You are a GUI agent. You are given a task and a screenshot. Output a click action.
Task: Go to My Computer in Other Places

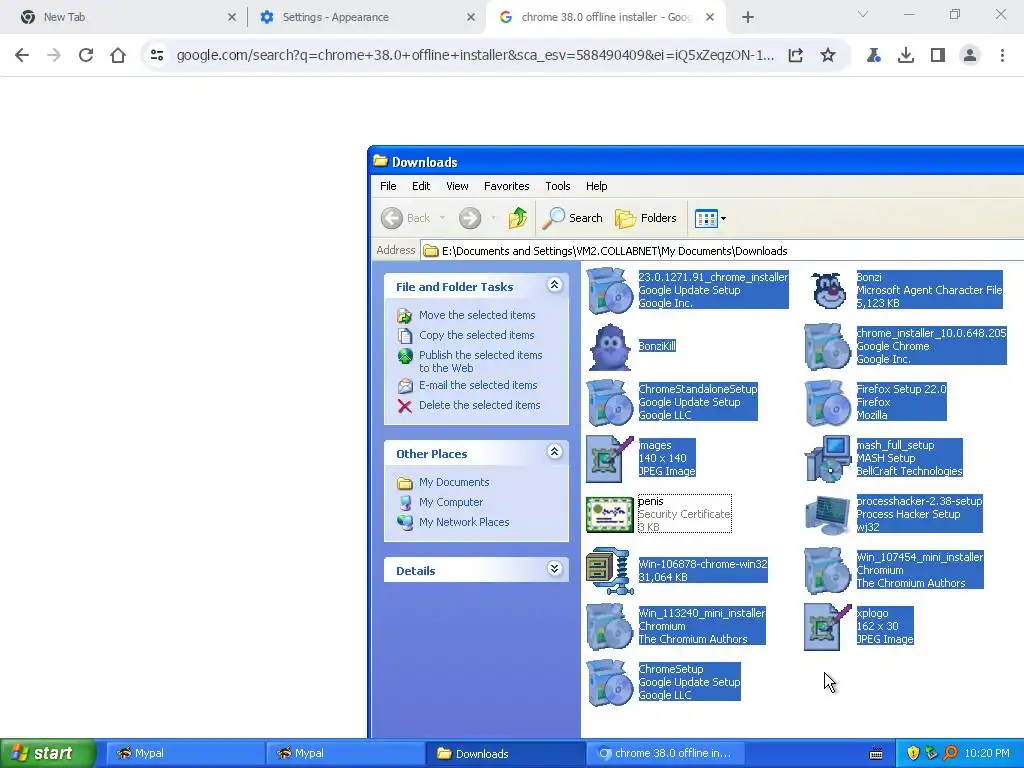coord(451,502)
